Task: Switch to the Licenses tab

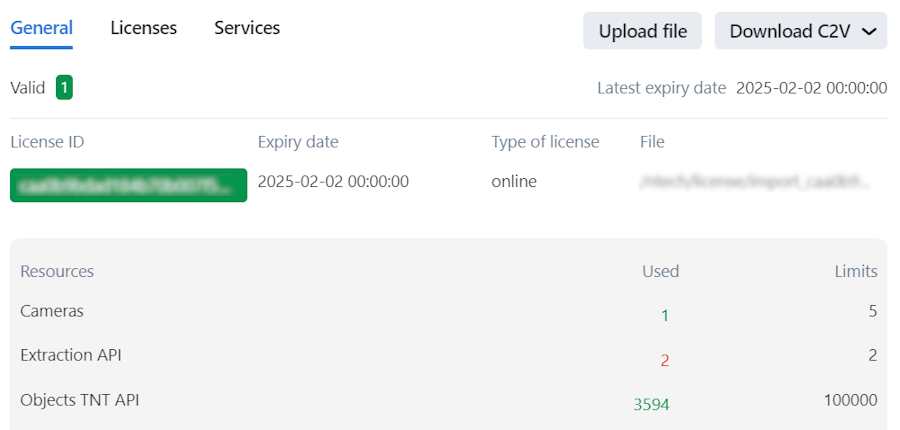Action: (143, 28)
